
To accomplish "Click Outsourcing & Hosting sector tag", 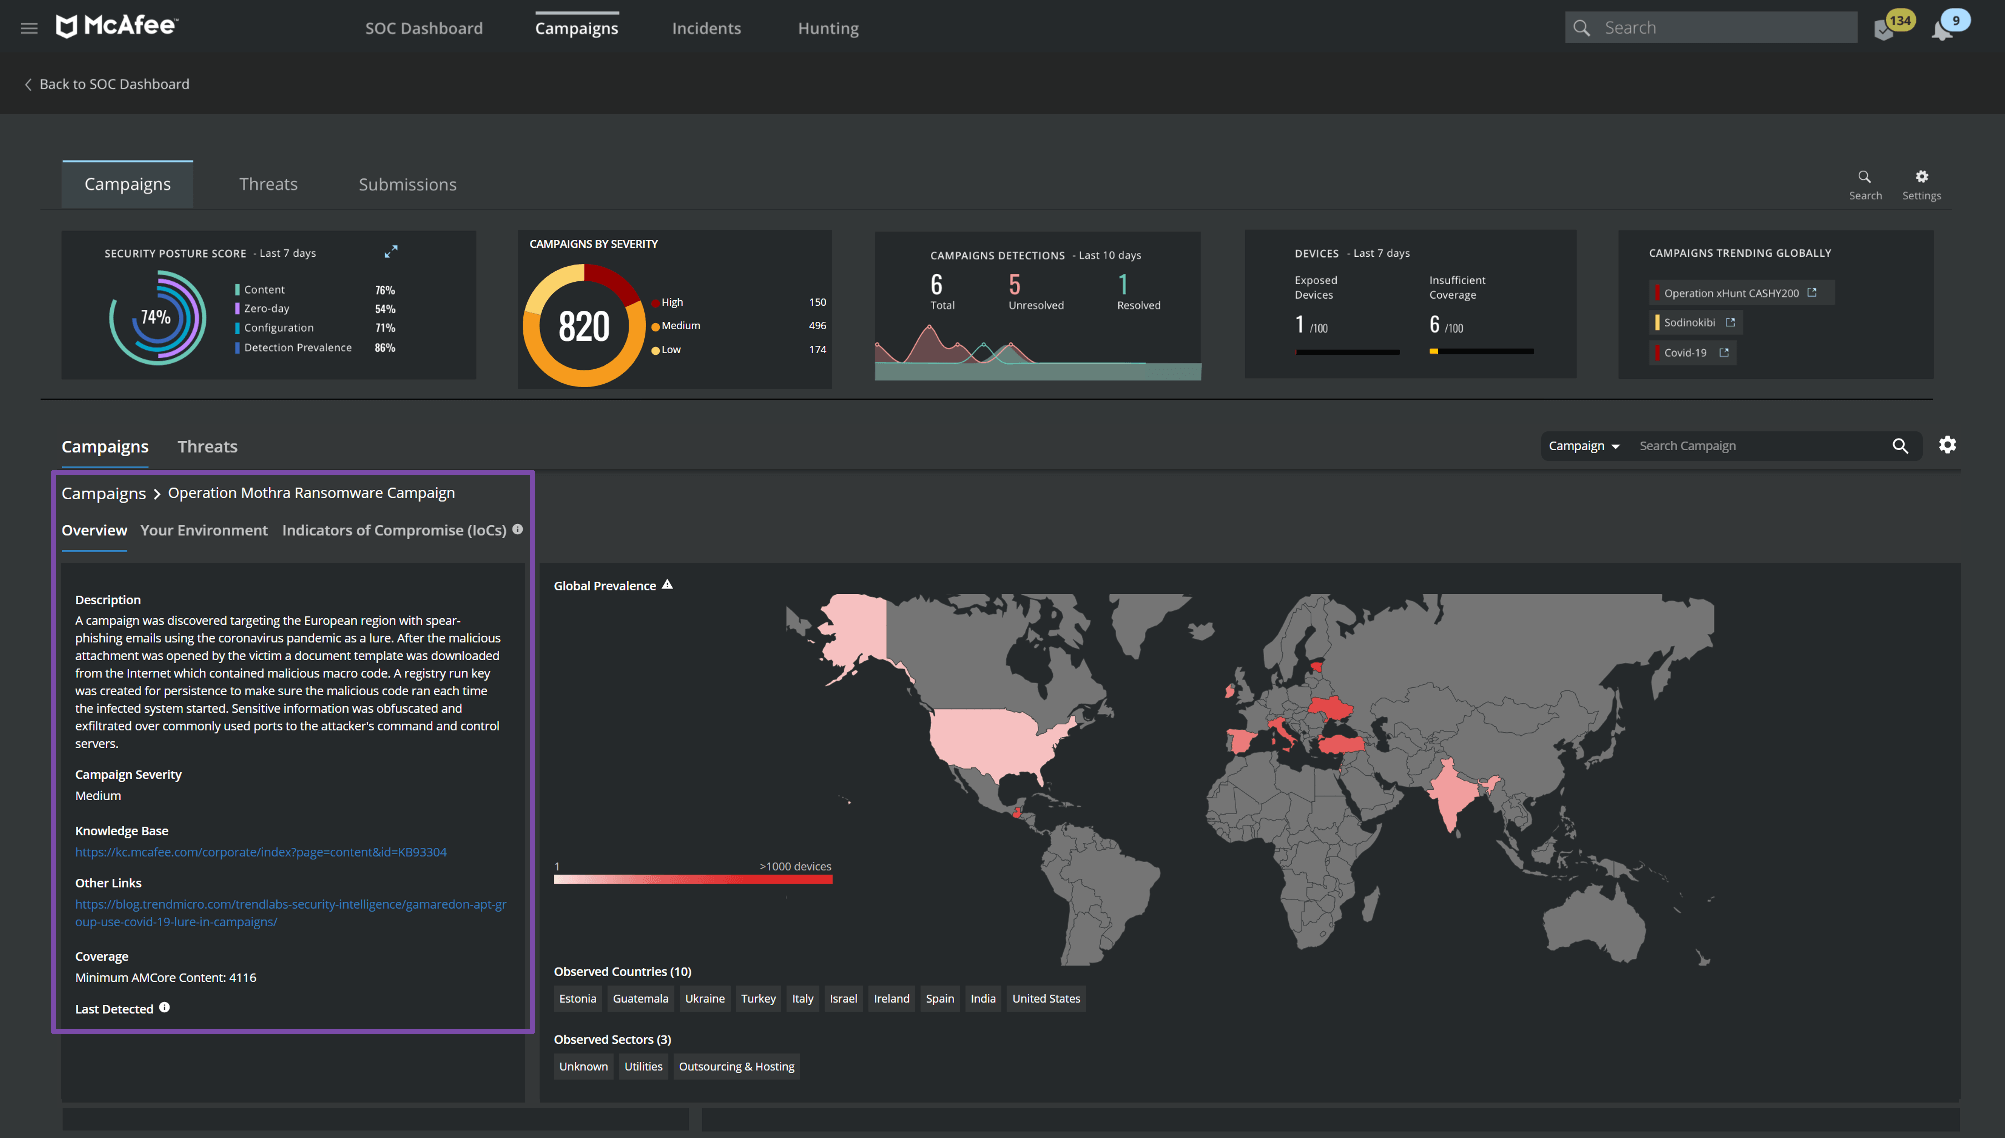I will [737, 1067].
